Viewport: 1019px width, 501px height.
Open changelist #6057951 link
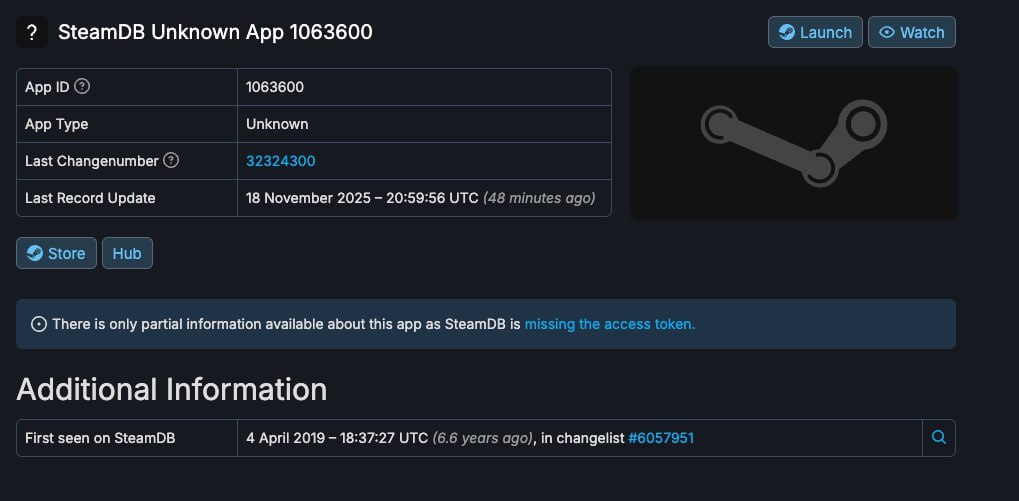(661, 438)
